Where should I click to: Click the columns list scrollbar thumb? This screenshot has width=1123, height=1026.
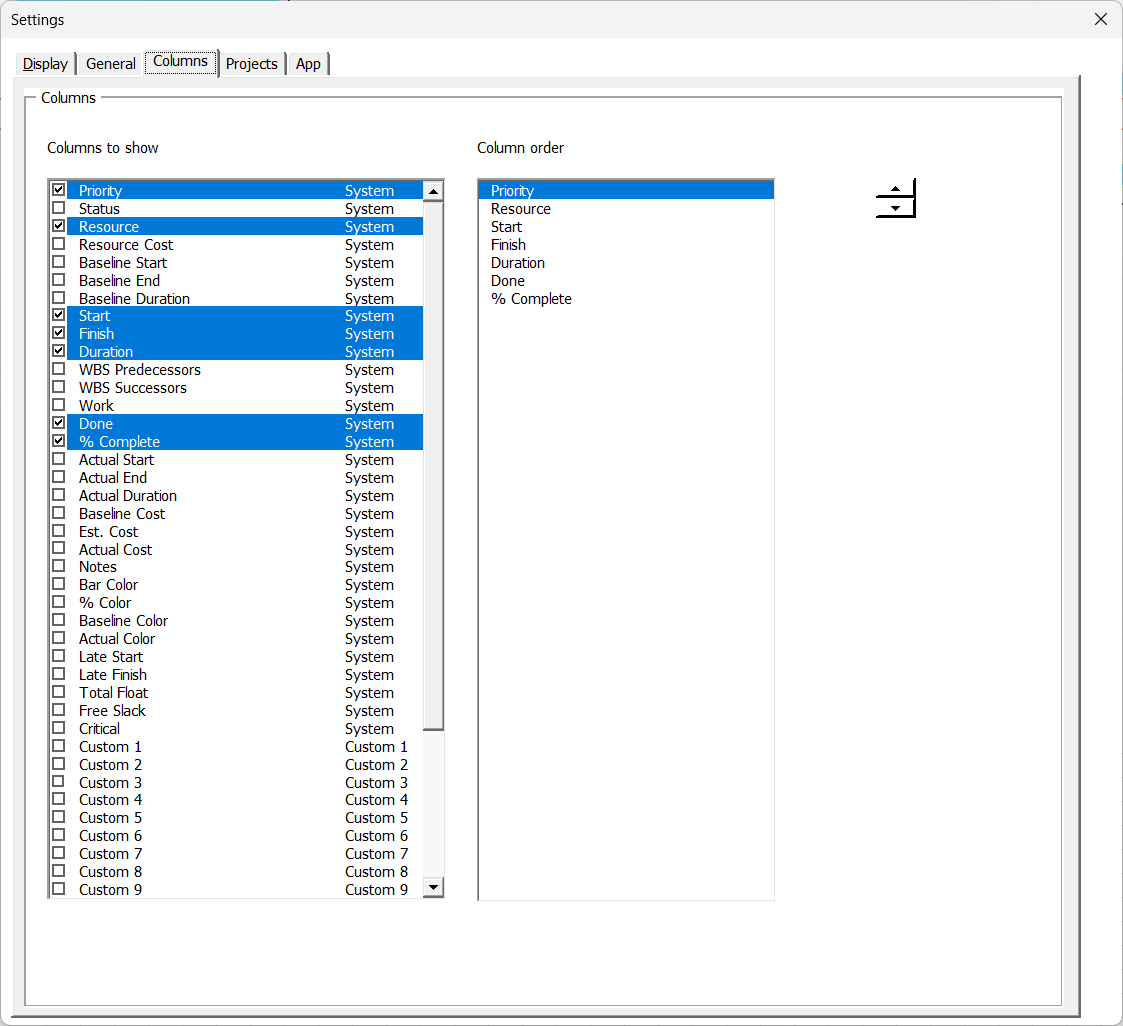[433, 465]
